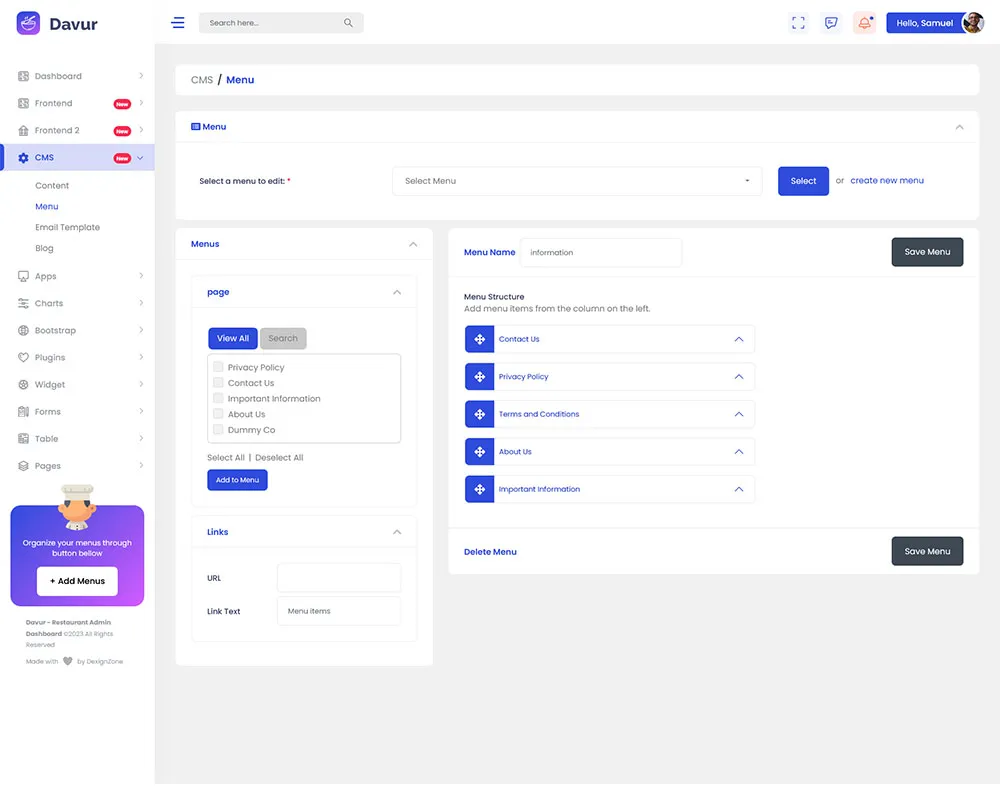
Task: Click the Add to Menu button
Action: [237, 480]
